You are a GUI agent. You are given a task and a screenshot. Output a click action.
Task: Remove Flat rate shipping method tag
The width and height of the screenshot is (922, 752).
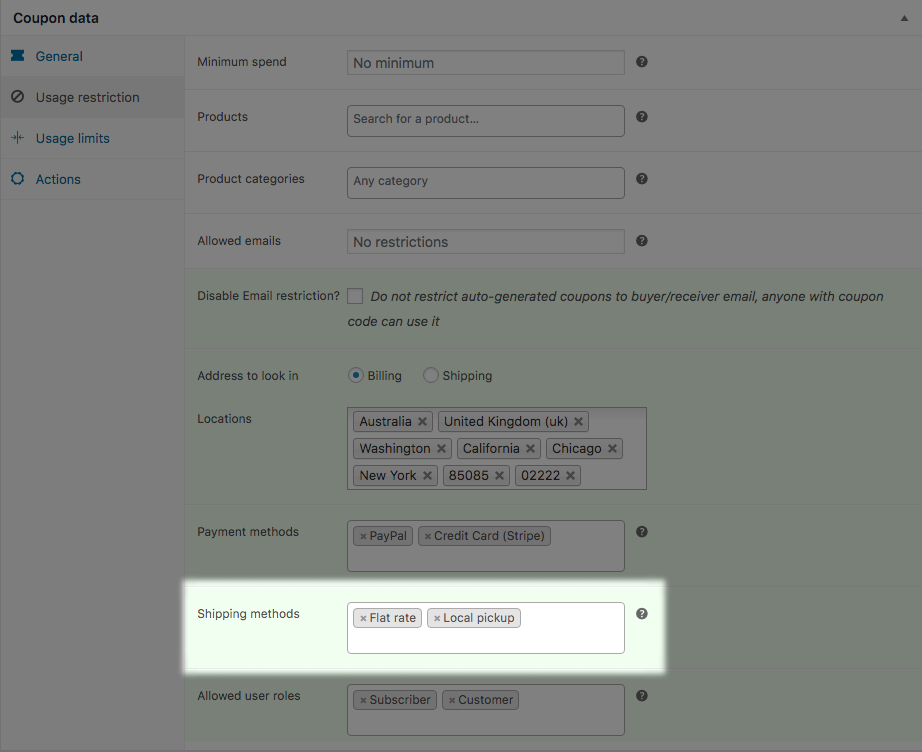pos(363,618)
